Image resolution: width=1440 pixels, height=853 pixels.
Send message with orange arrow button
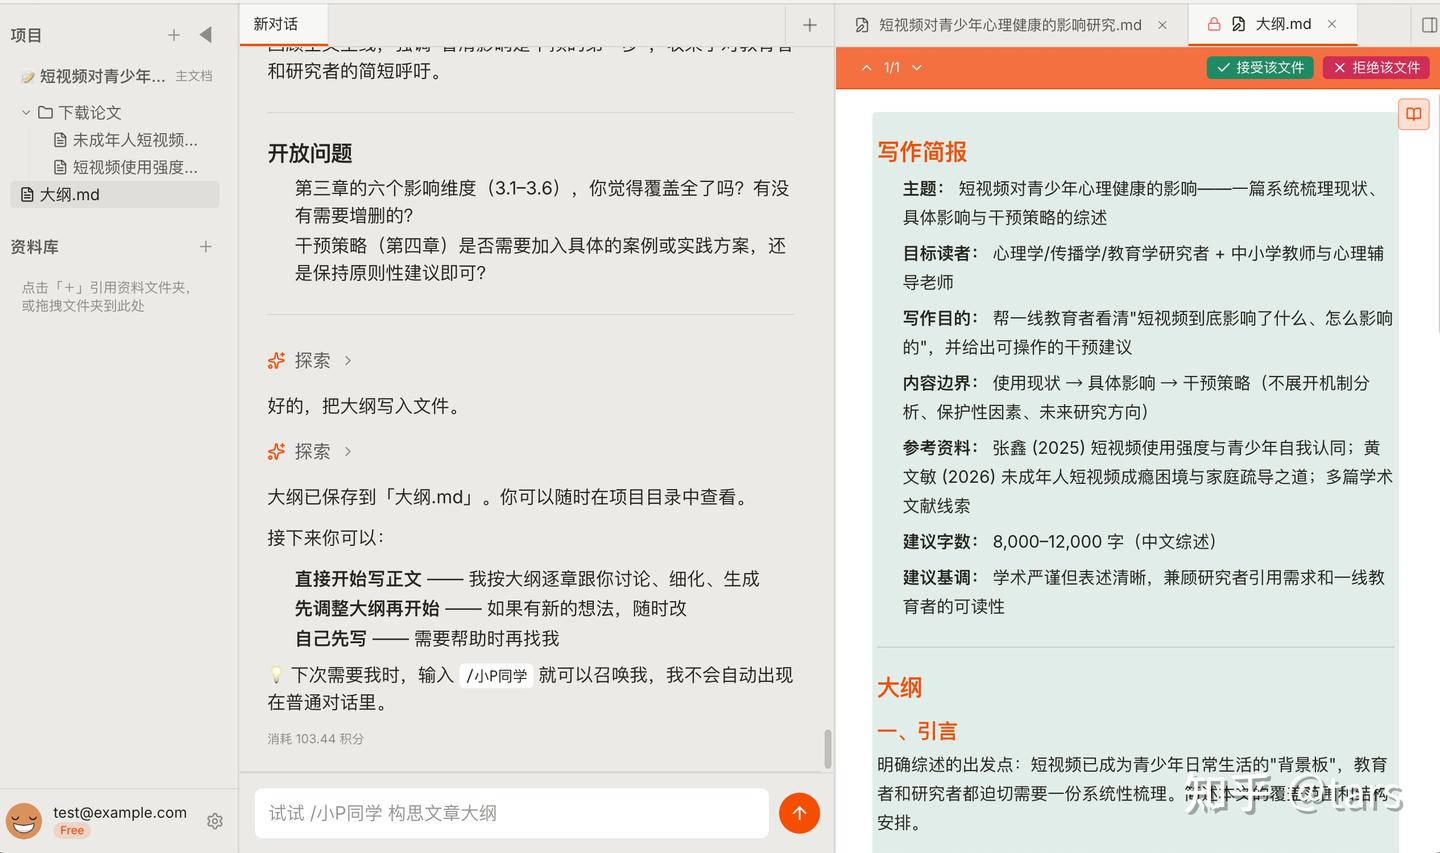click(799, 813)
